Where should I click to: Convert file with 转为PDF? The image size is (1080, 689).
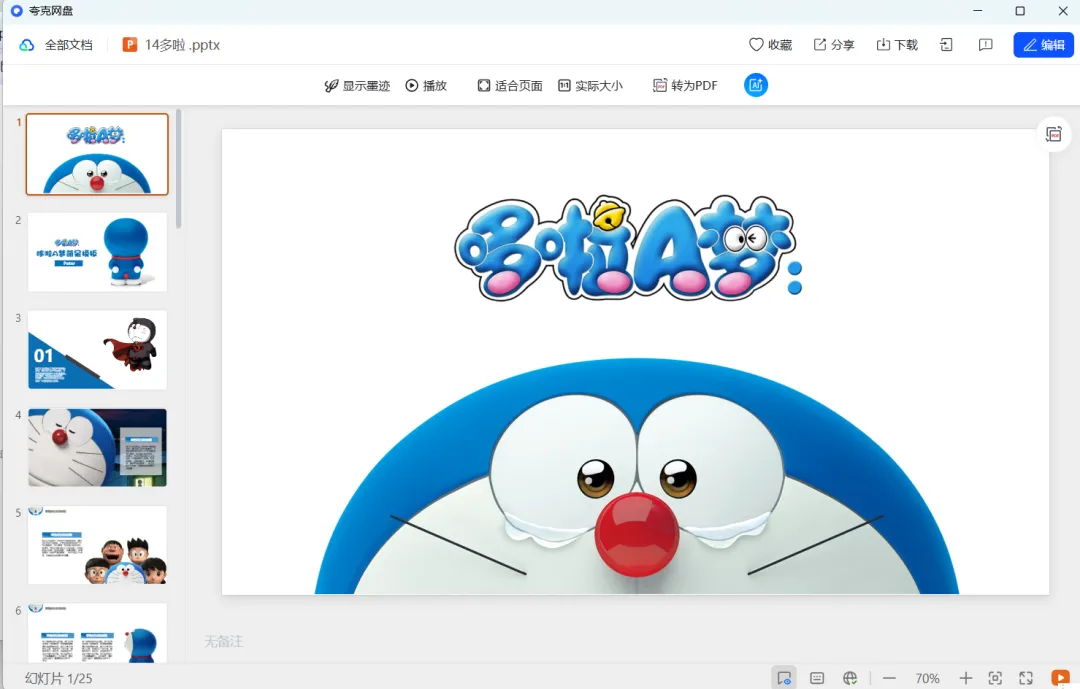pyautogui.click(x=685, y=85)
